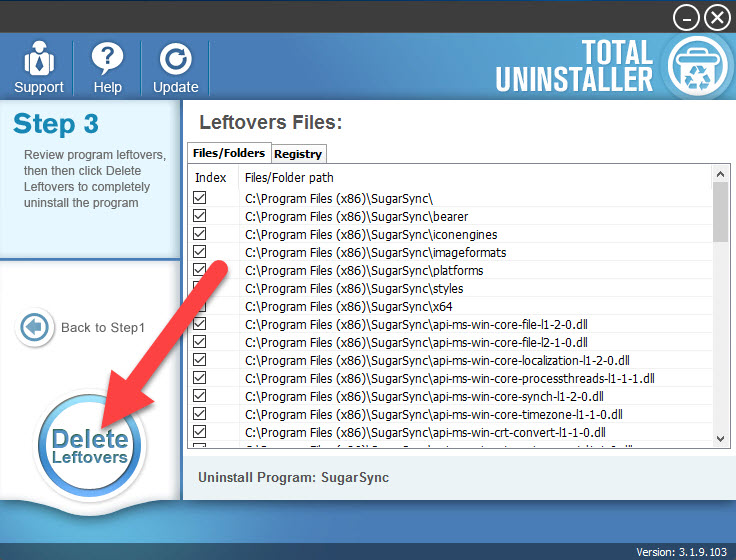Uncheck the api-ms-win-core-file-l1-2-0.dll checkbox
The width and height of the screenshot is (736, 560).
pos(199,324)
